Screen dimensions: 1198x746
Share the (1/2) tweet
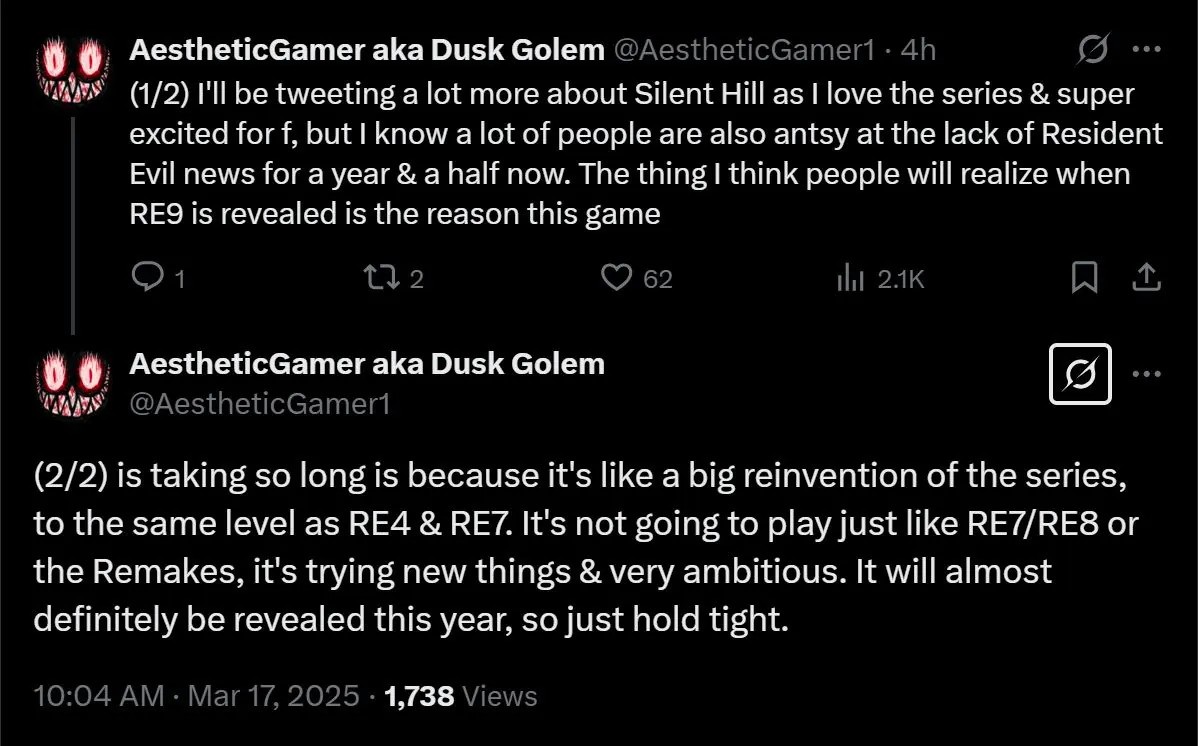pos(1146,277)
